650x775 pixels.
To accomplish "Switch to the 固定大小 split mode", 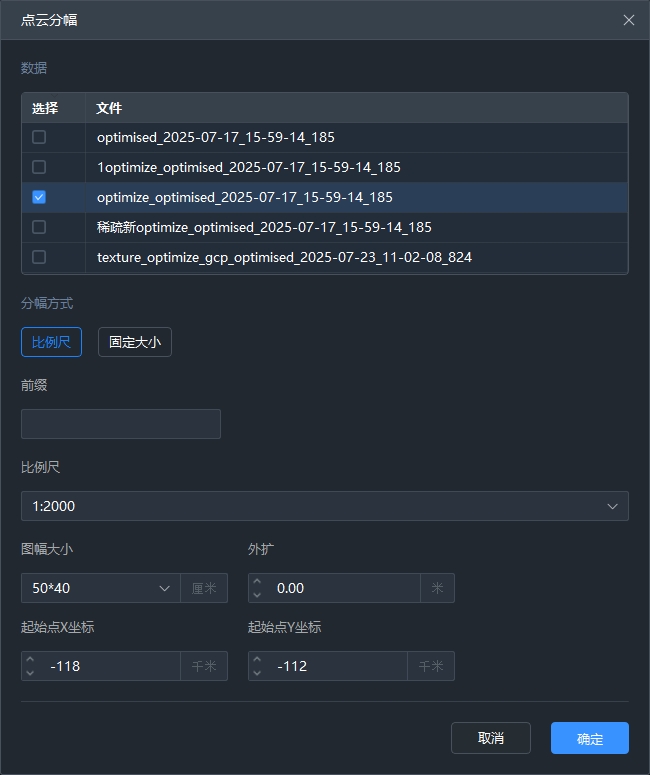I will point(135,342).
